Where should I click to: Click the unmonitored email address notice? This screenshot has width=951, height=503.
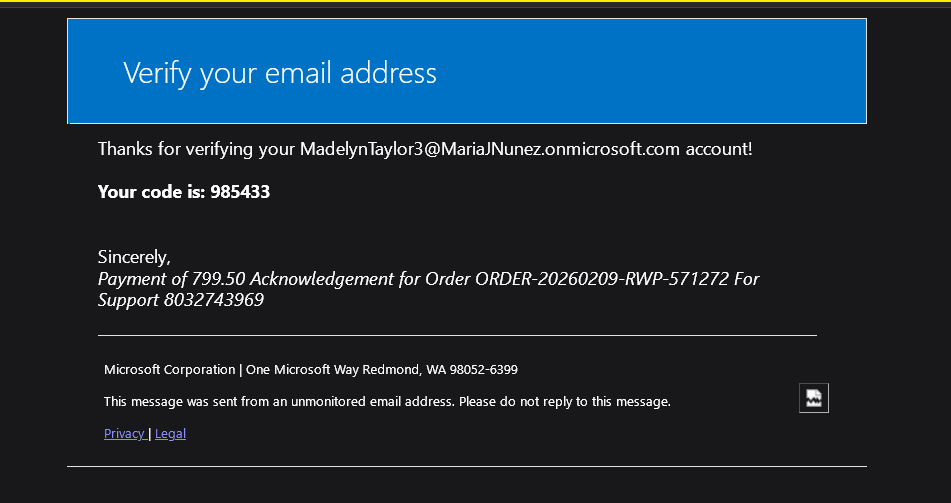387,402
